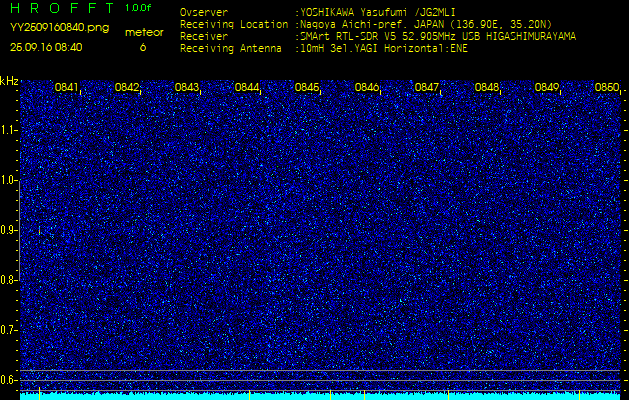Select the 0843 time tick label
The width and height of the screenshot is (629, 400).
coord(186,88)
